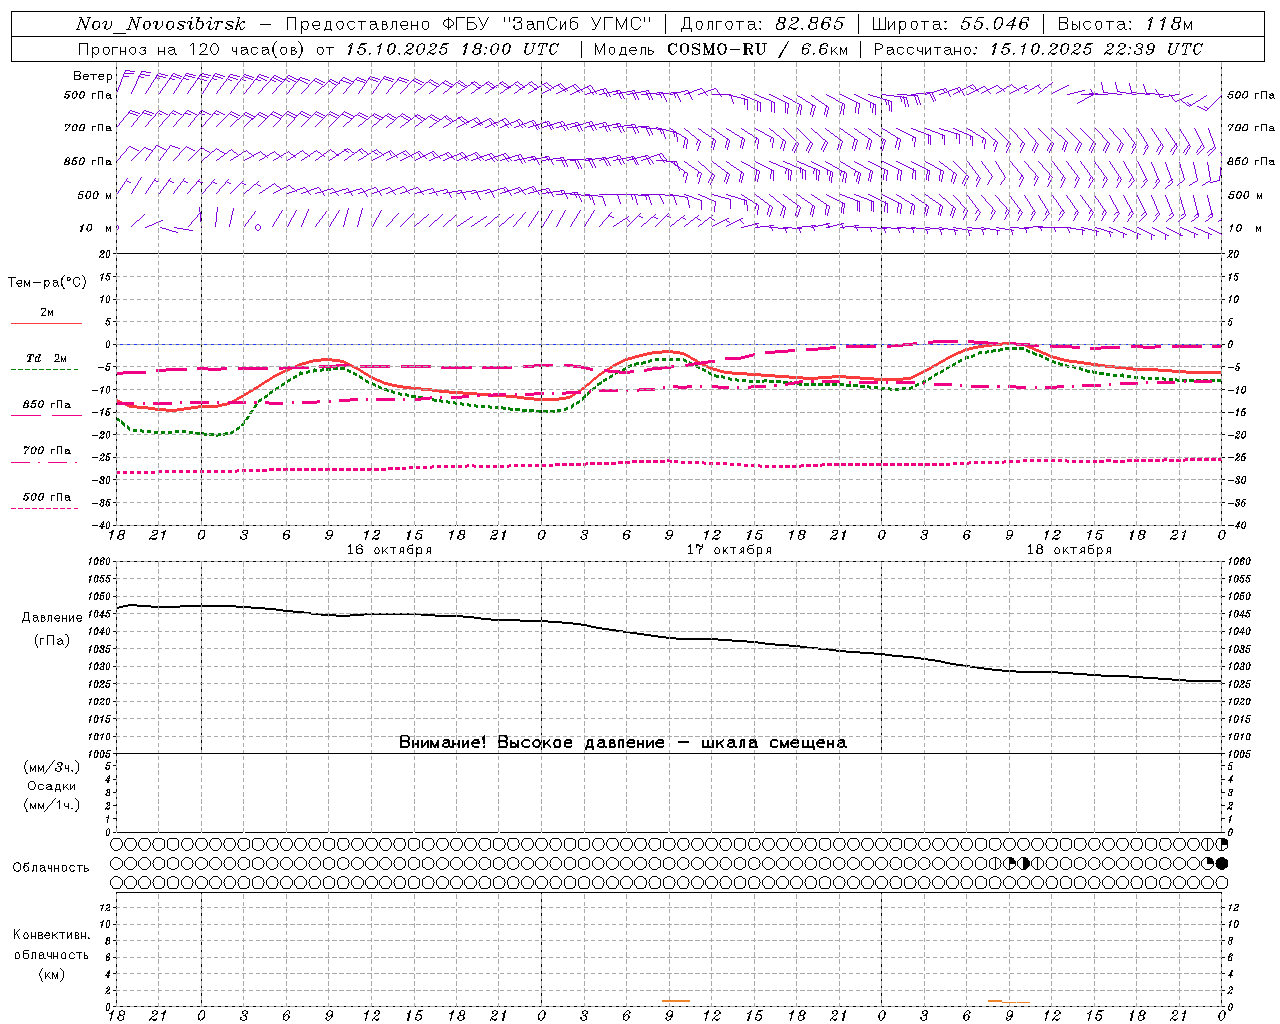This screenshot has height=1024, width=1280.
Task: Click the '2м' temperature legend label
Action: [47, 313]
